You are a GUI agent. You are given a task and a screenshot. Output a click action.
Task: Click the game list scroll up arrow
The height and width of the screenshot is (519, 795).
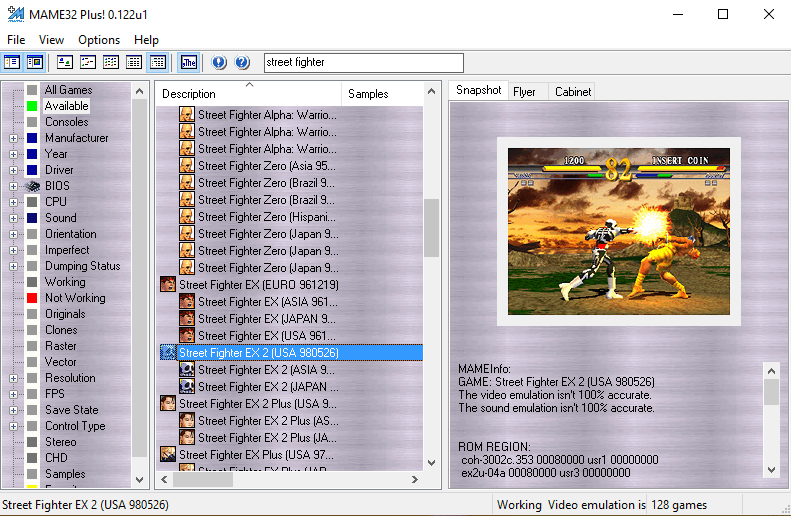(x=431, y=91)
